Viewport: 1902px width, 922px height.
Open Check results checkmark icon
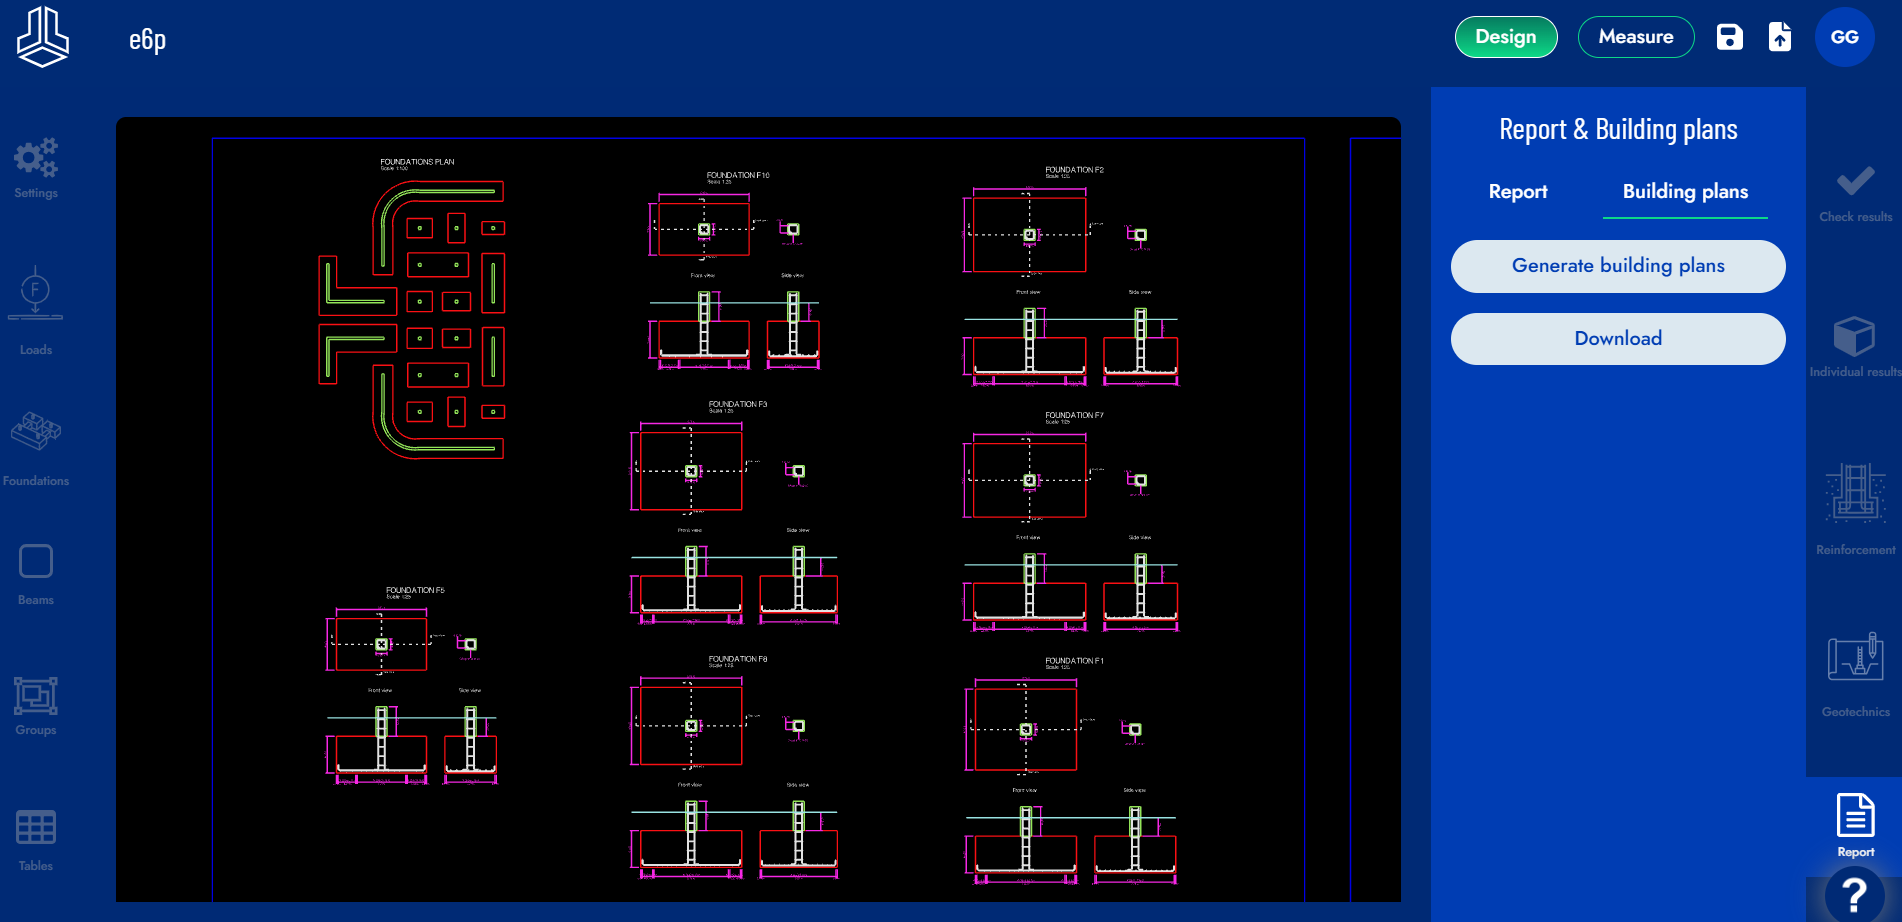pyautogui.click(x=1855, y=182)
